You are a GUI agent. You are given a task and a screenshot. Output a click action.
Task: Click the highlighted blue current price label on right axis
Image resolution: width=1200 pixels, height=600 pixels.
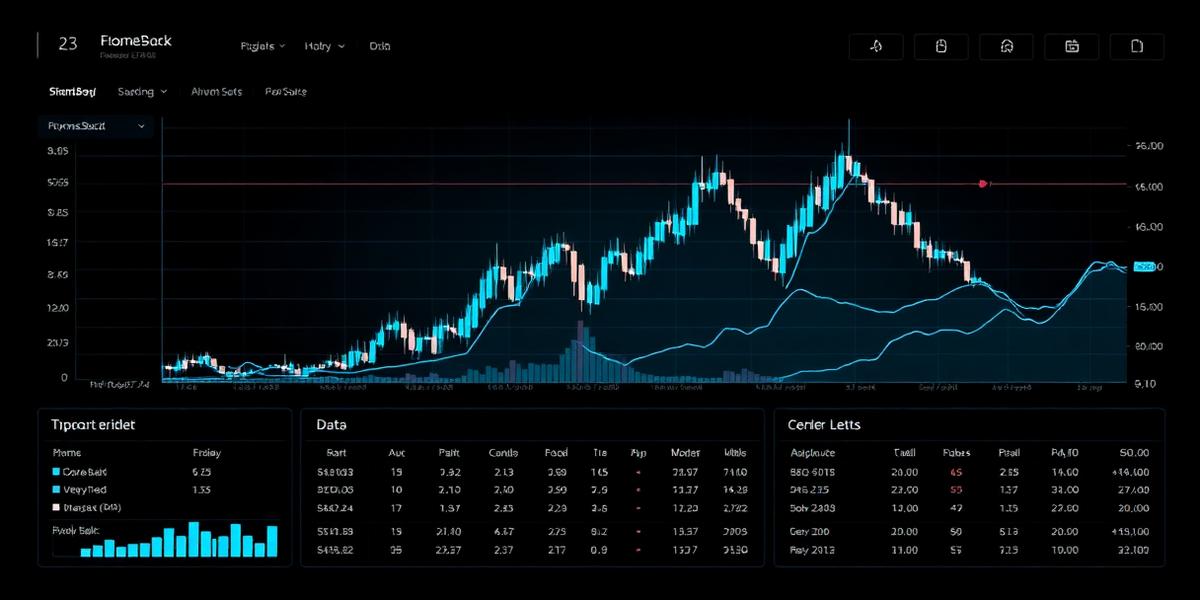click(x=1143, y=267)
